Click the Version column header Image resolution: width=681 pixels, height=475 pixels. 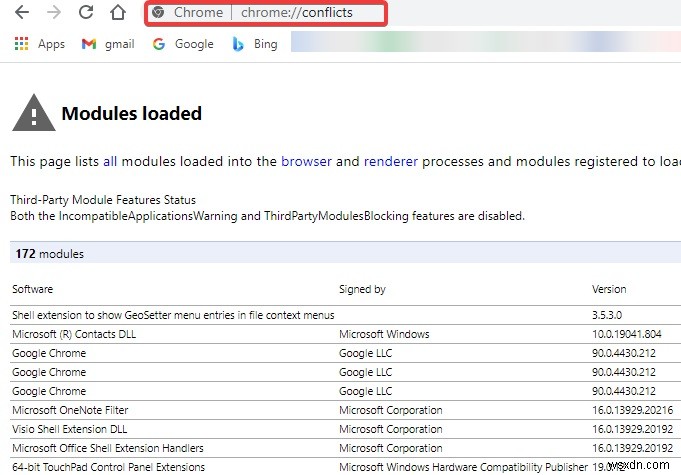click(609, 289)
